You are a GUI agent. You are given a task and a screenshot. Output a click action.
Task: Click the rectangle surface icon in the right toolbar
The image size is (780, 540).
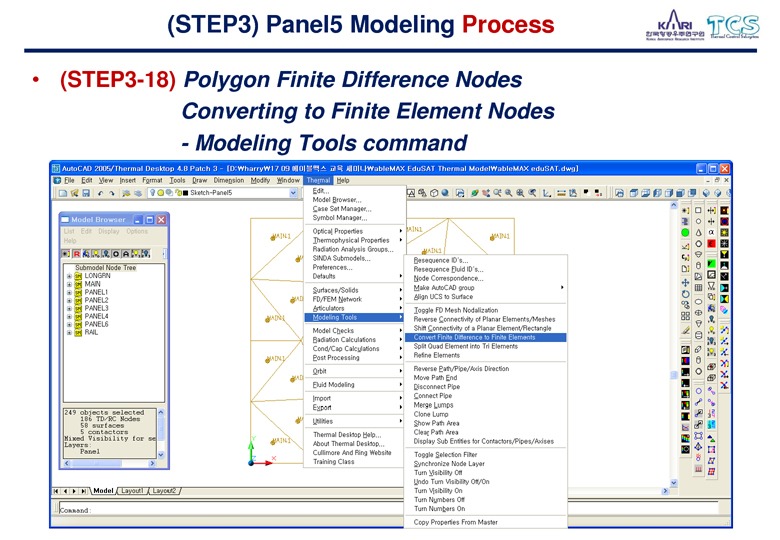[698, 210]
